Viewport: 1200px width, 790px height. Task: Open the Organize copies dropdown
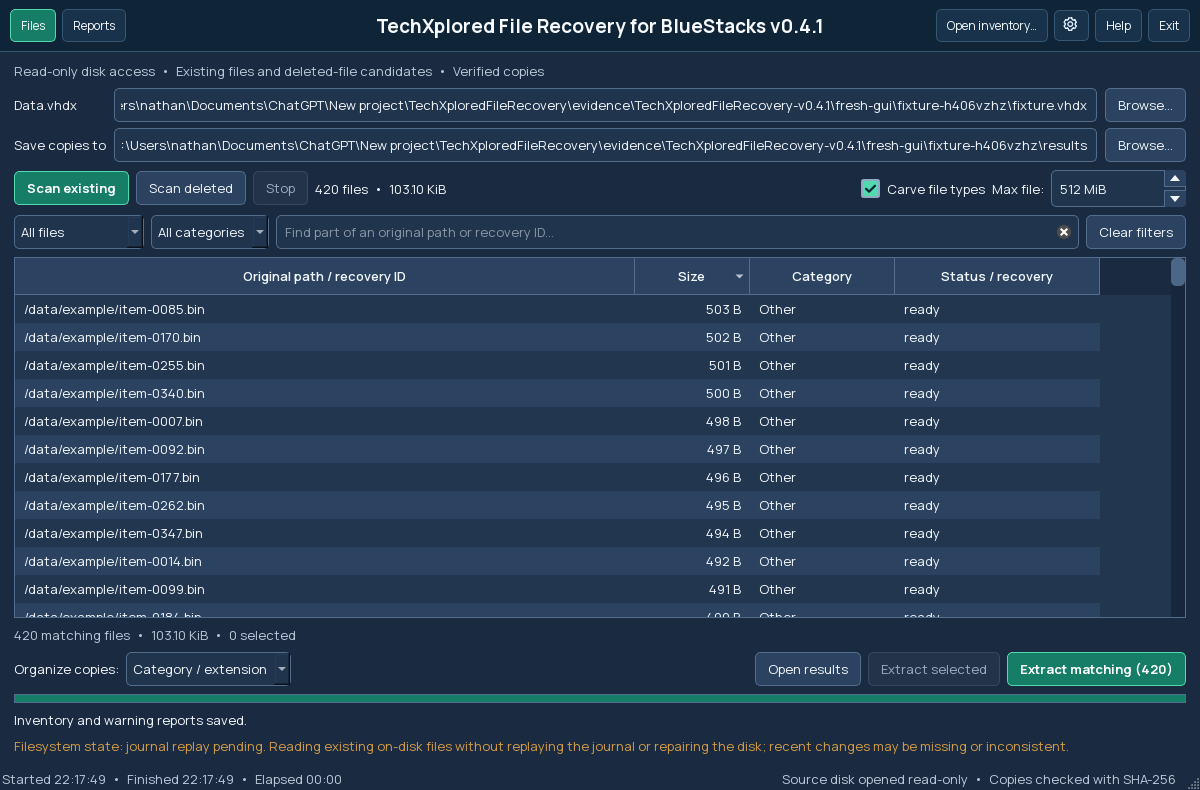pyautogui.click(x=208, y=669)
